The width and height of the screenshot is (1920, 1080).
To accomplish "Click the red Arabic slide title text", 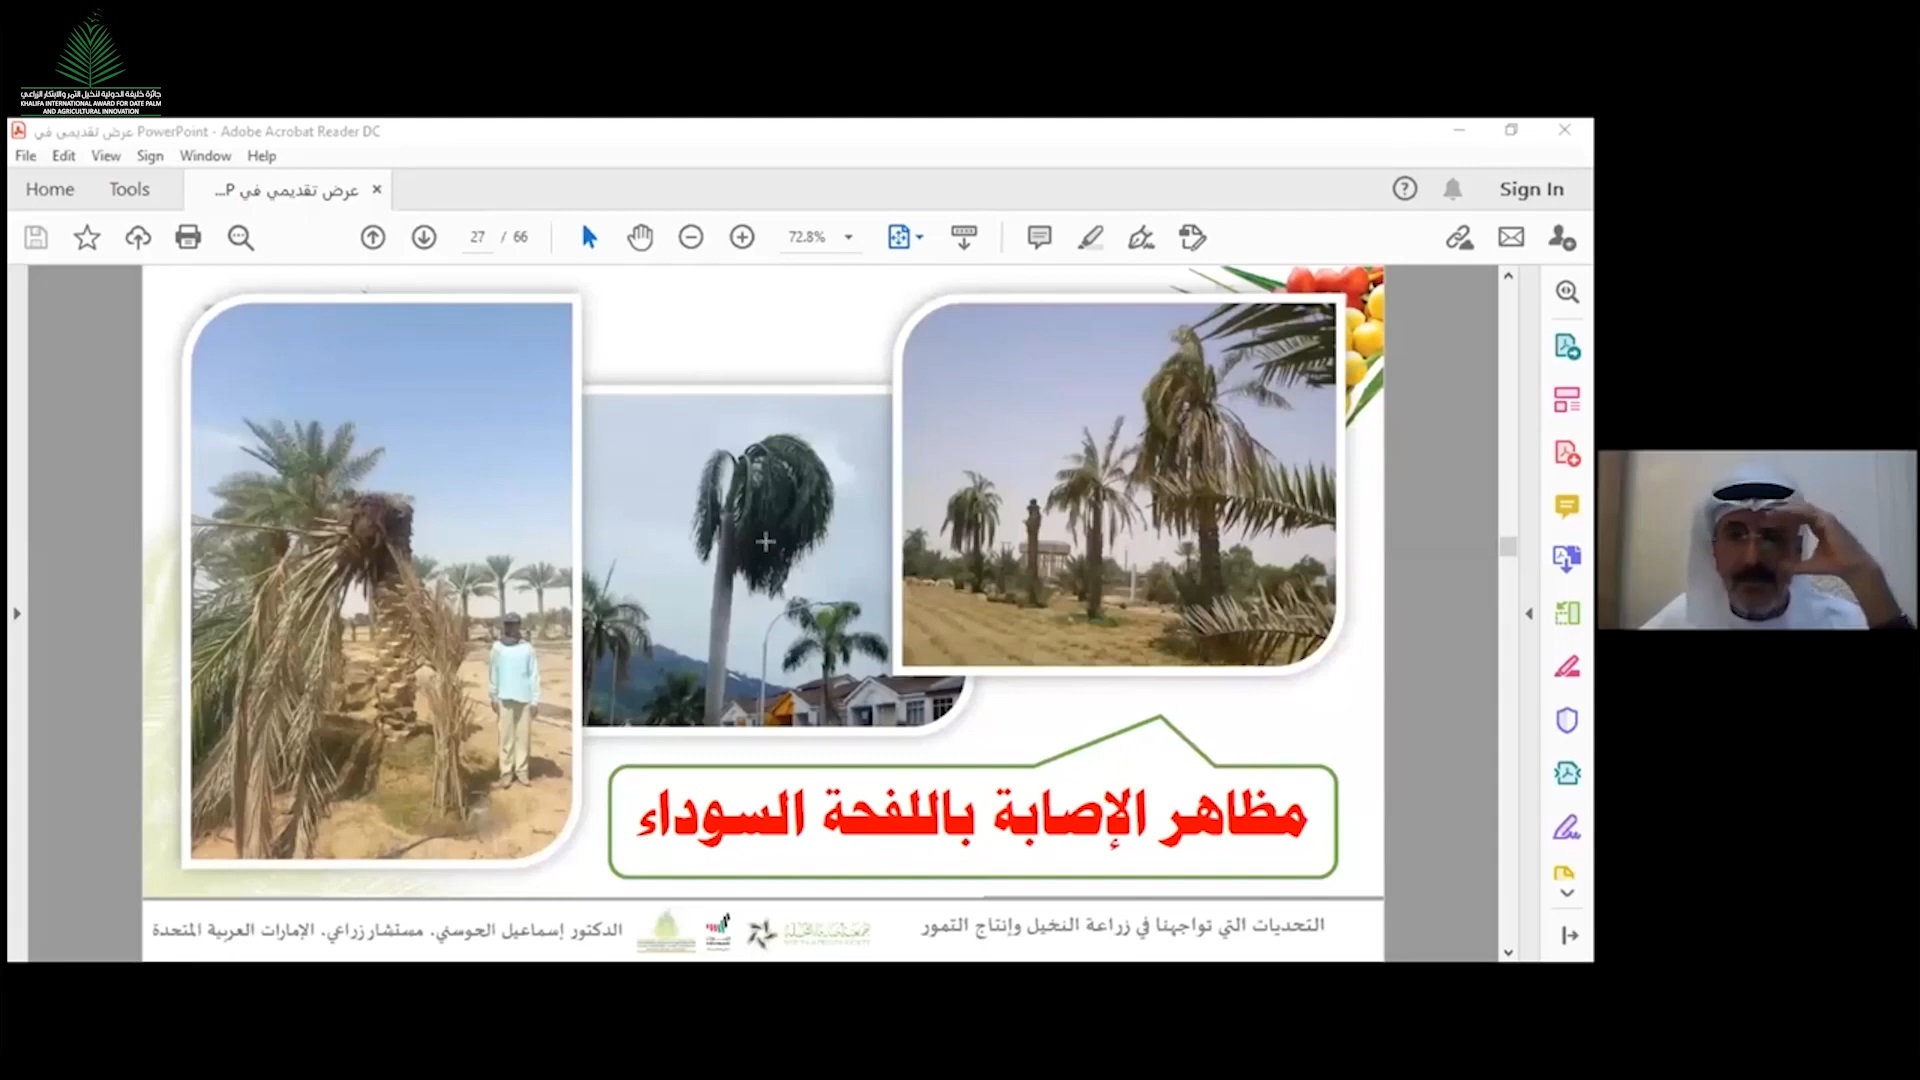I will point(972,816).
